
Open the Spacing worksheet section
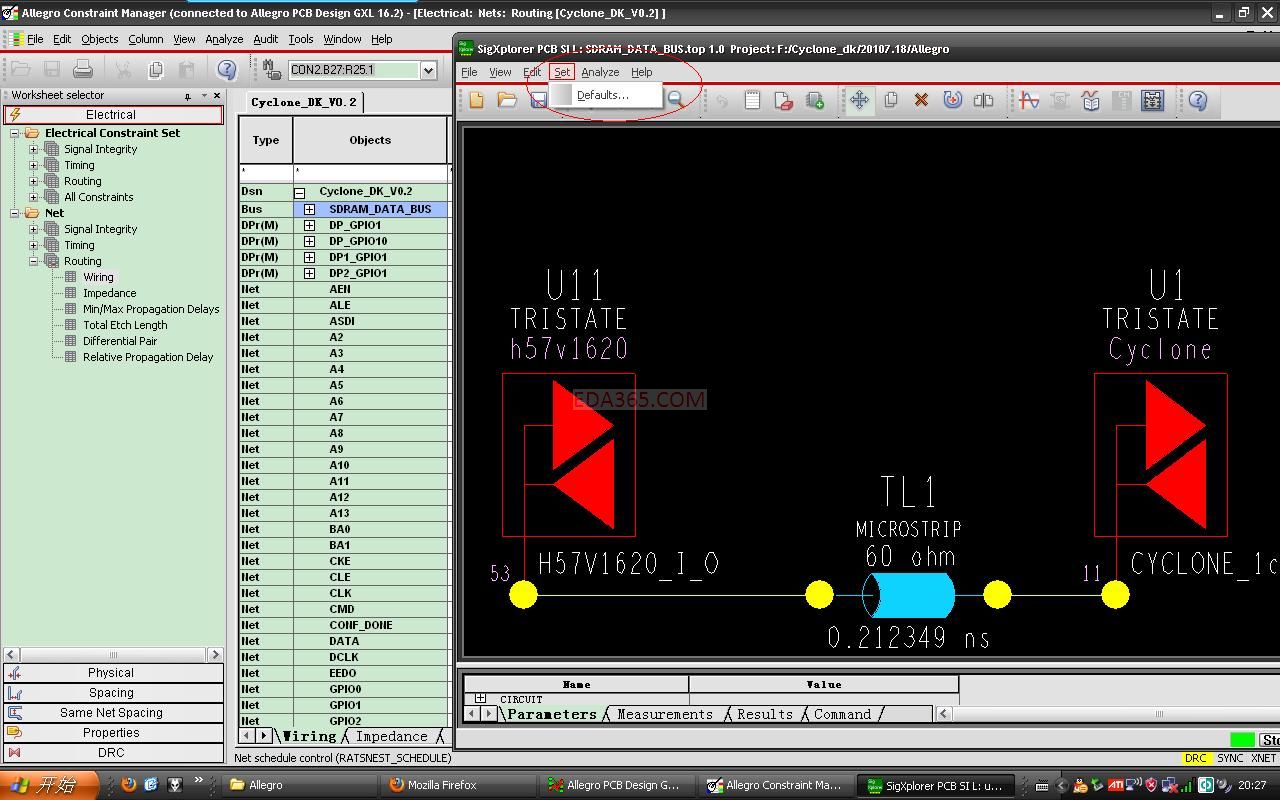click(113, 693)
